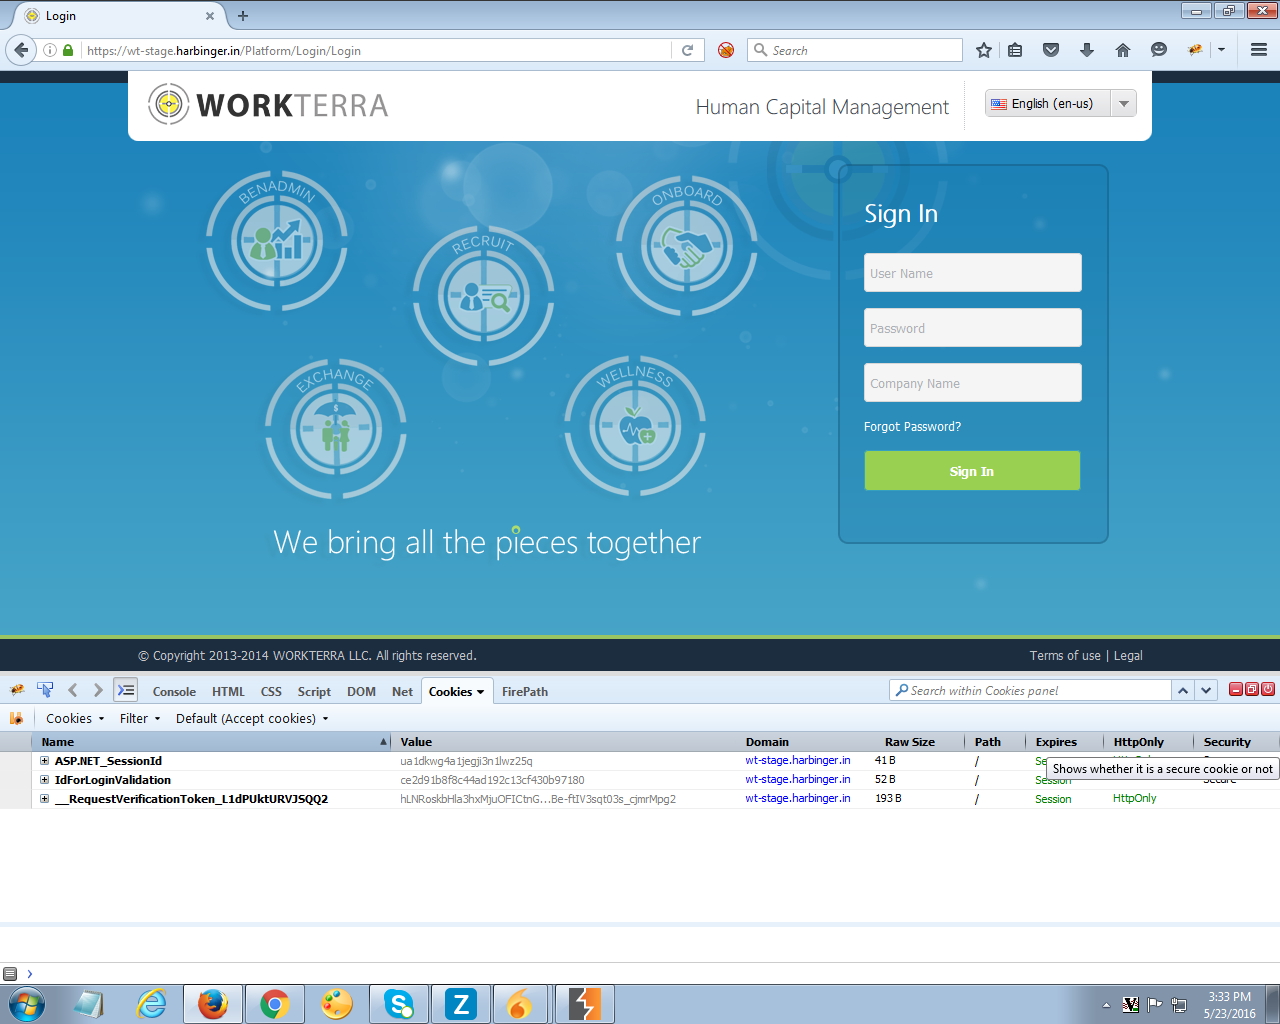Click the WORKTERRA logo
Screen dimensions: 1280x1024
click(x=268, y=105)
